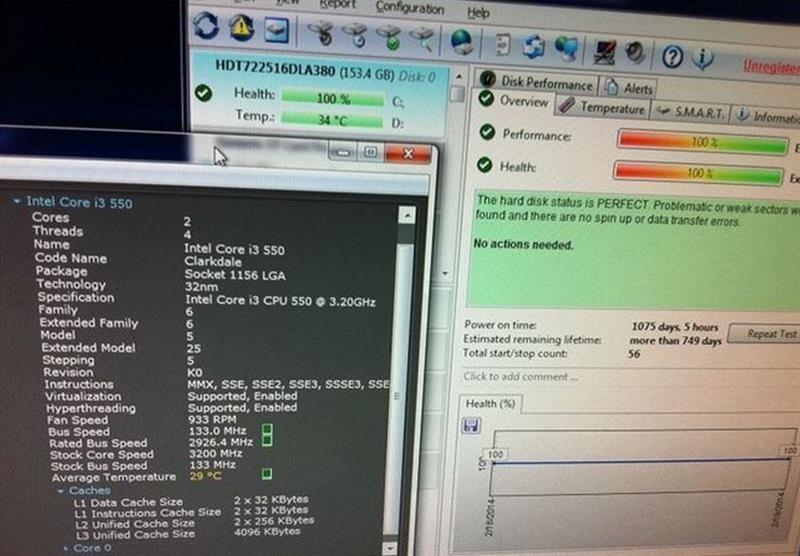Click the monitor screen toolbar icon
The height and width of the screenshot is (556, 800).
(605, 51)
